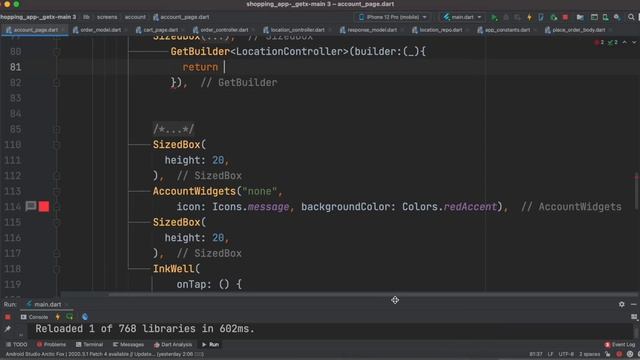This screenshot has height=360, width=640.
Task: Open Search Everywhere magnifier icon
Action: point(631,17)
